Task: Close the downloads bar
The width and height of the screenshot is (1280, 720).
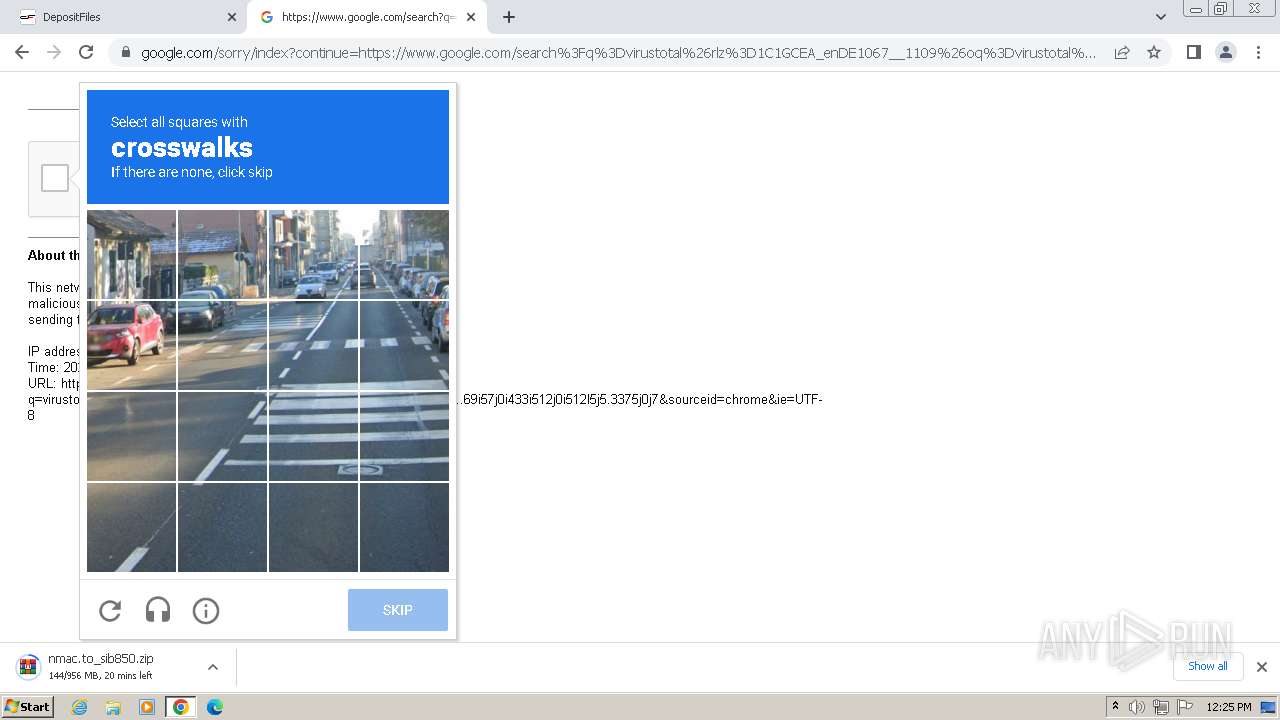Action: tap(1261, 667)
